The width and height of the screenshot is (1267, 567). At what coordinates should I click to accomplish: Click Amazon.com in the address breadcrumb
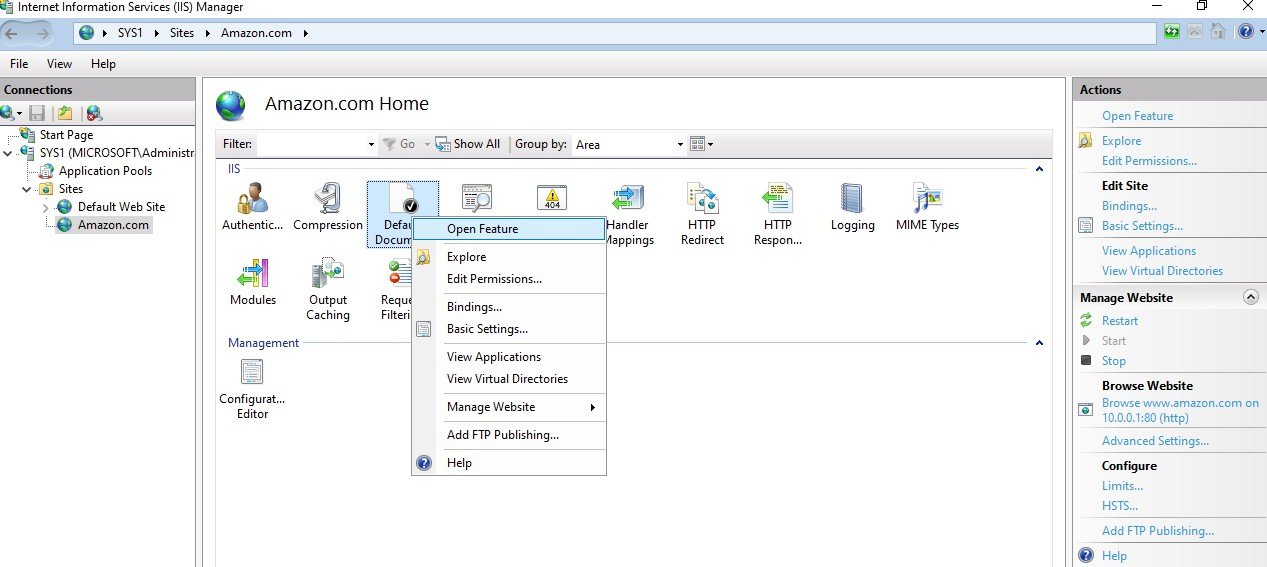pyautogui.click(x=256, y=33)
